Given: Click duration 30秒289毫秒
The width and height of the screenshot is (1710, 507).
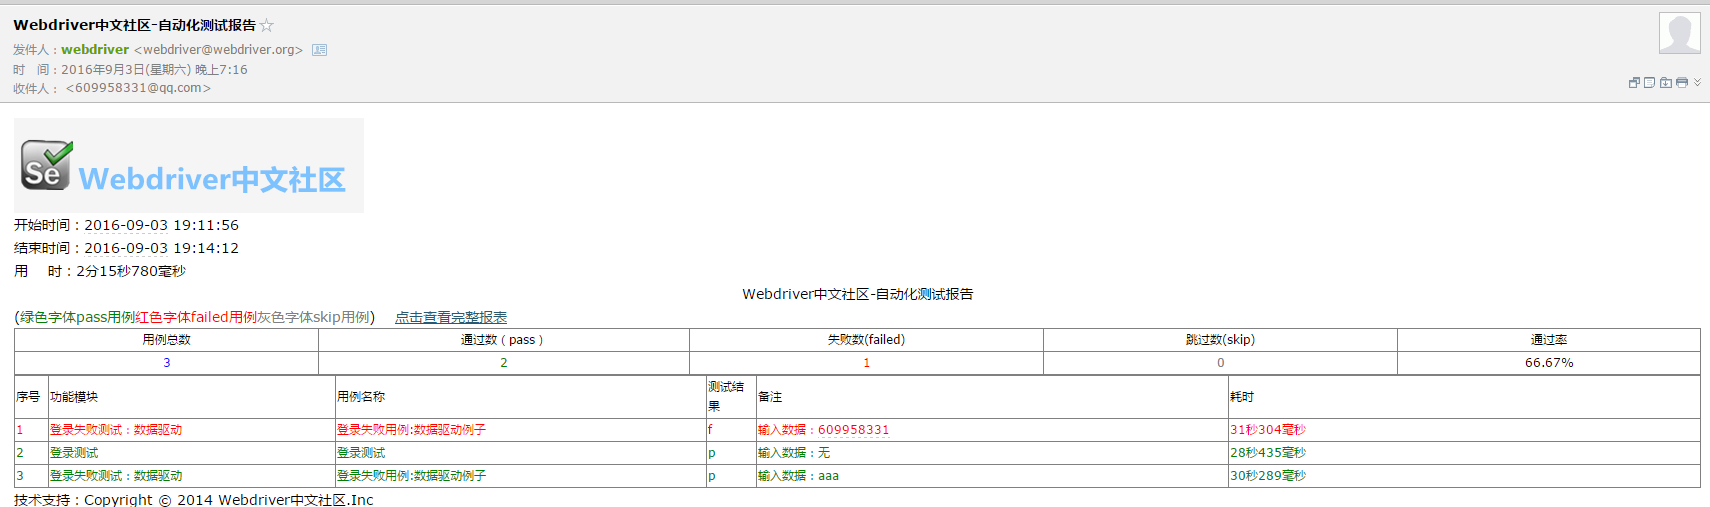Looking at the screenshot, I should [x=1268, y=476].
